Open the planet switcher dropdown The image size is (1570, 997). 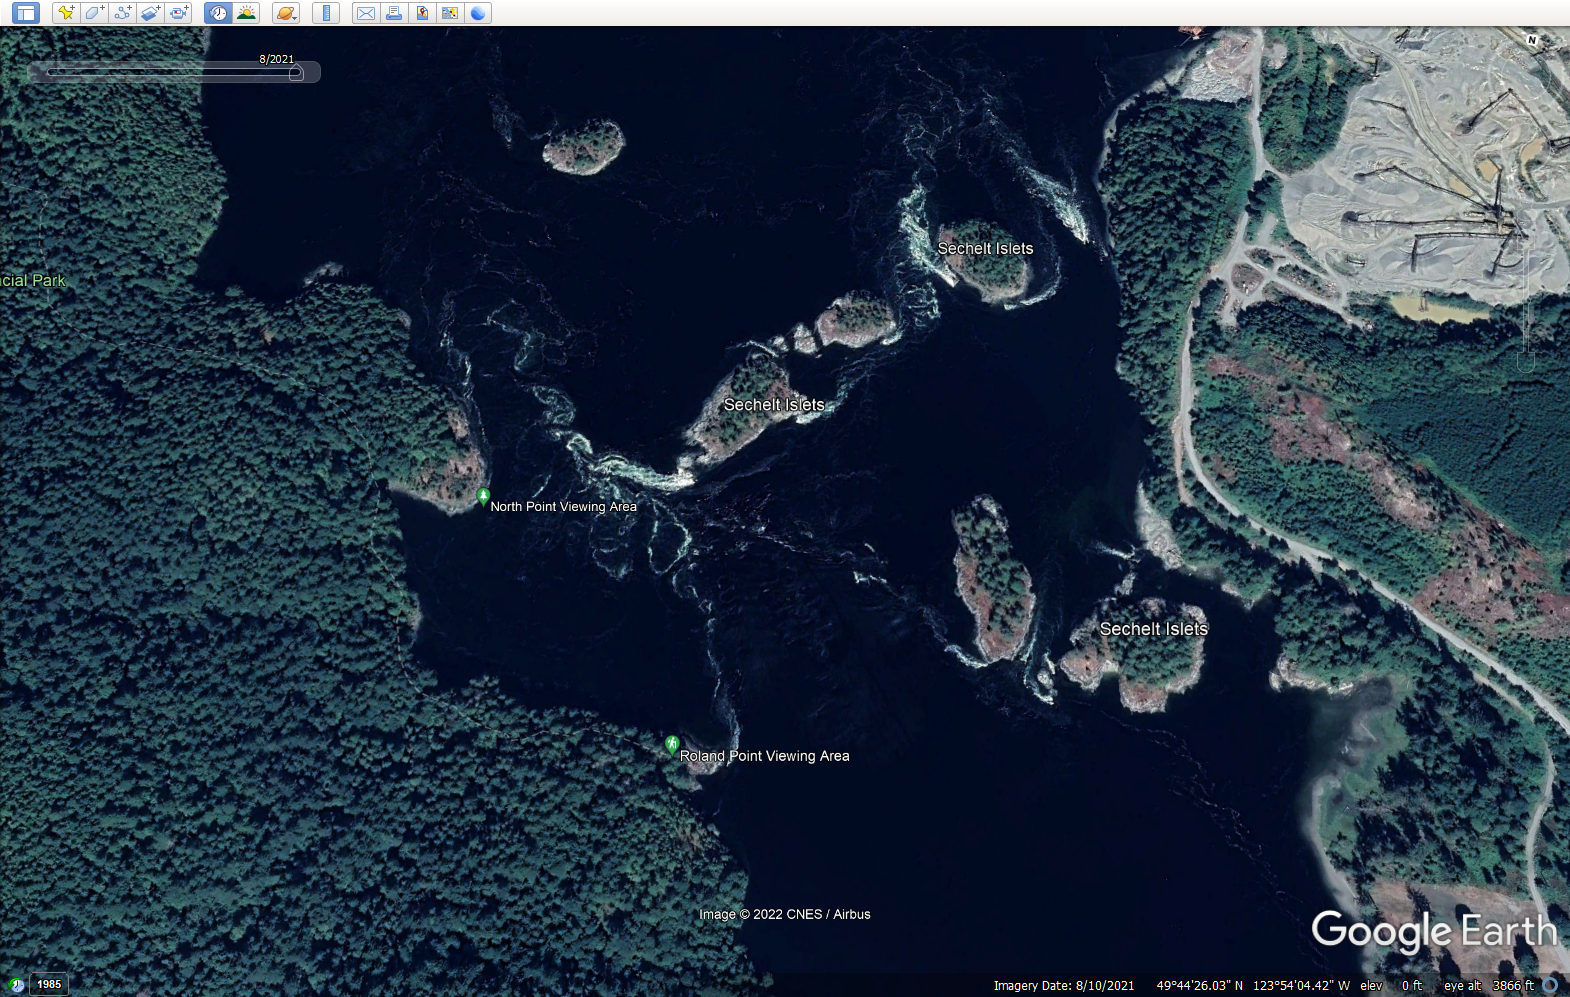[286, 13]
